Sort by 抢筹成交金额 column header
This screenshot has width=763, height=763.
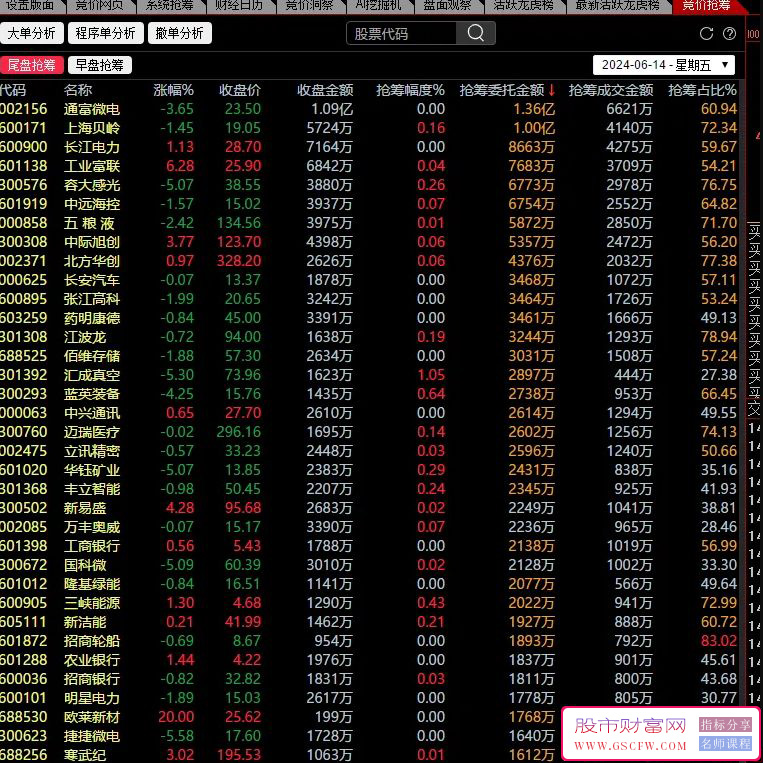click(611, 90)
